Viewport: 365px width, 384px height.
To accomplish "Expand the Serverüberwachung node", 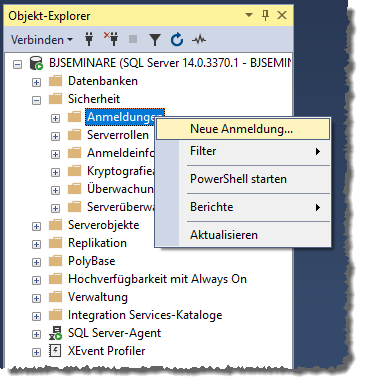I will click(55, 208).
